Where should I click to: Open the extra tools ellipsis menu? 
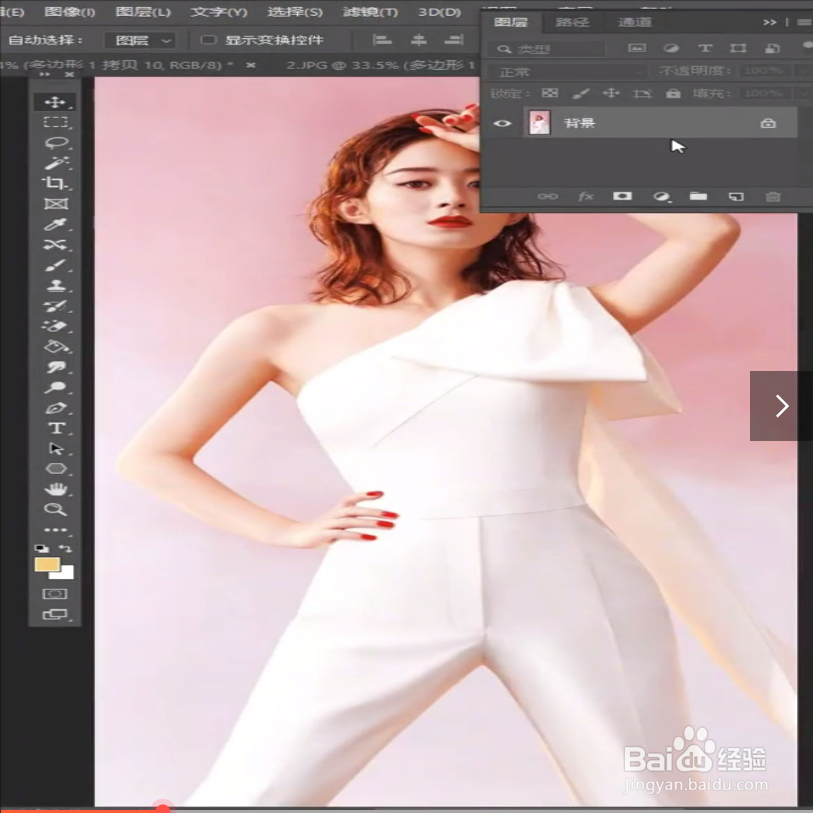coord(55,530)
